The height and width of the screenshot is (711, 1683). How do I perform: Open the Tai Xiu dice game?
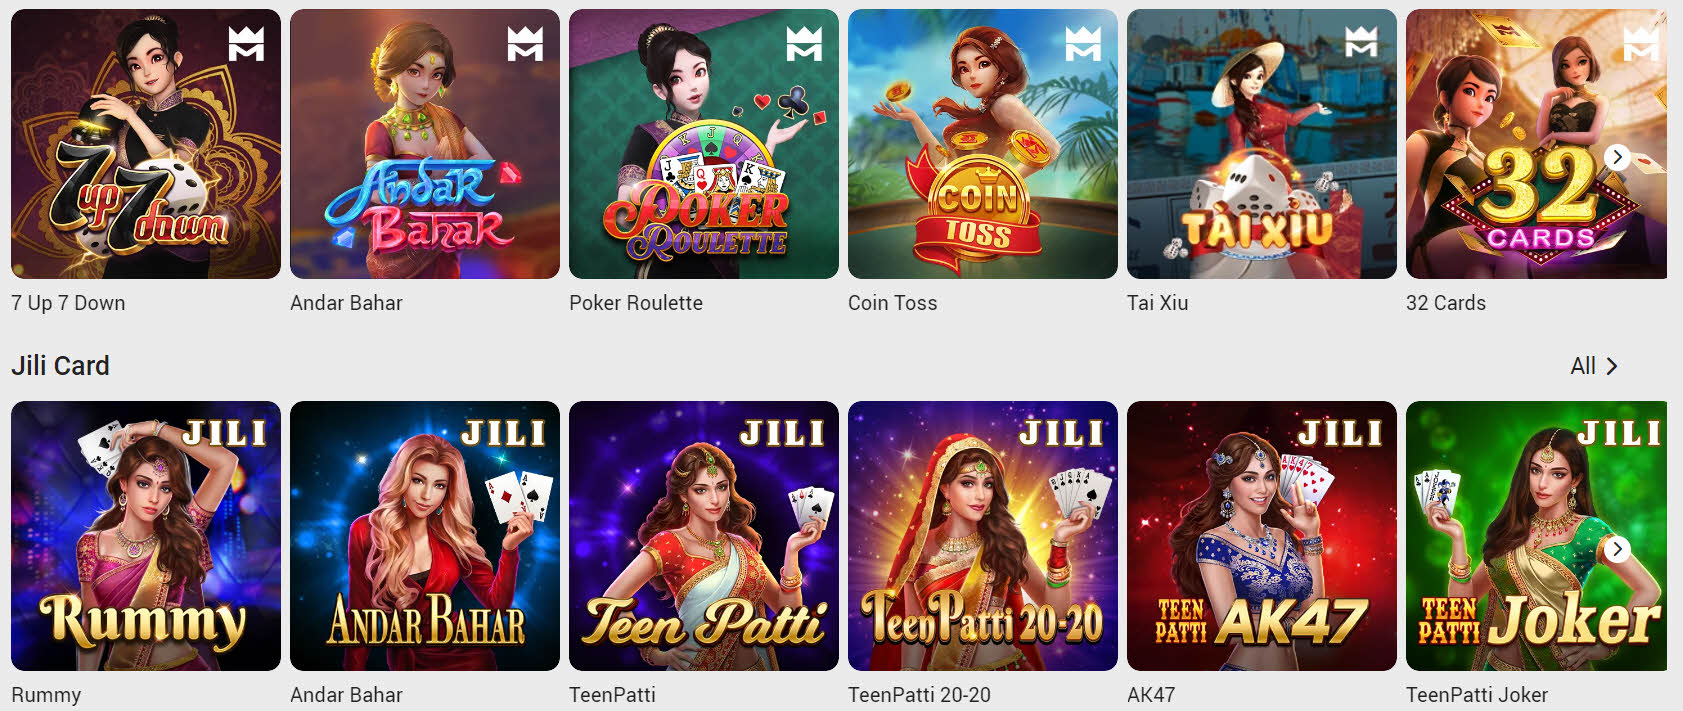click(1262, 144)
